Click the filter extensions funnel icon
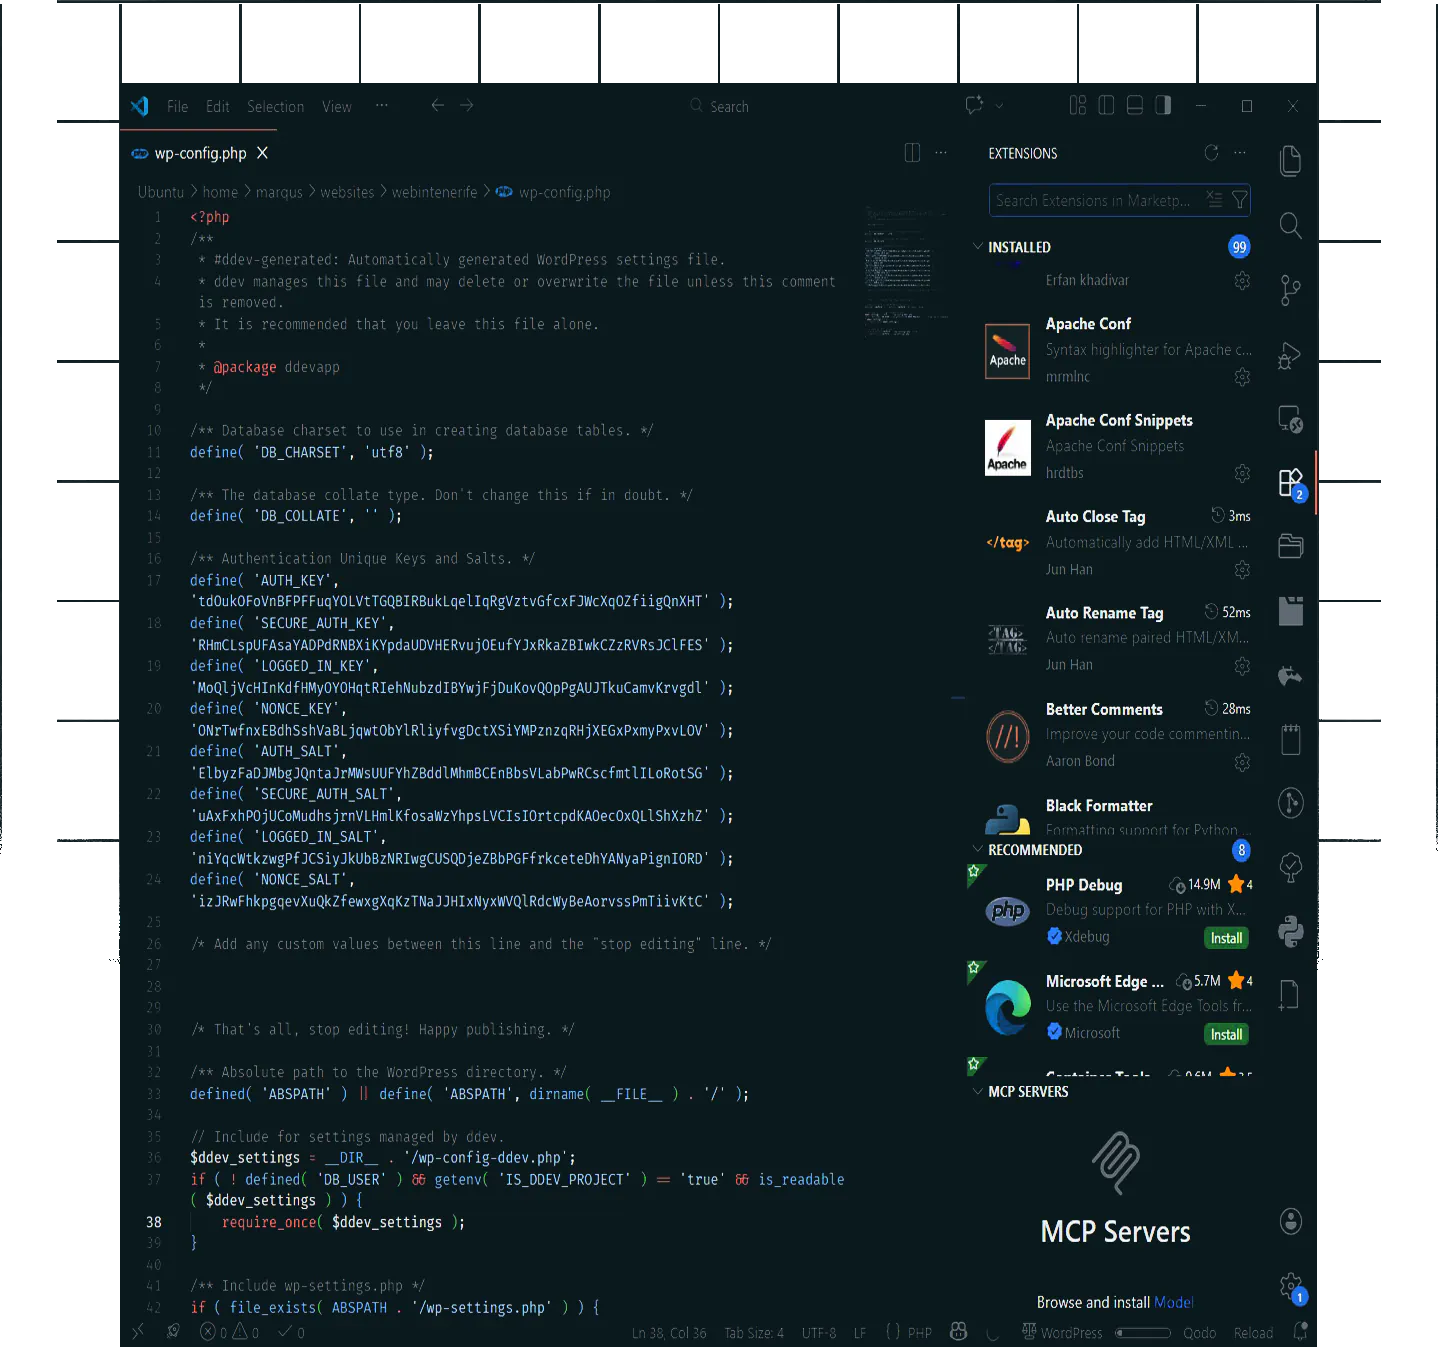Viewport: 1438px width, 1347px height. (1239, 200)
